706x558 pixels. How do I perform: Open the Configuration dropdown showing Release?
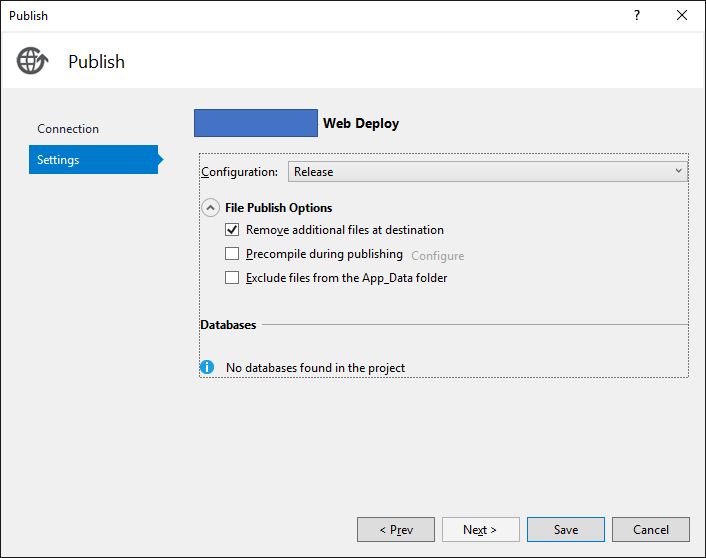(x=488, y=172)
